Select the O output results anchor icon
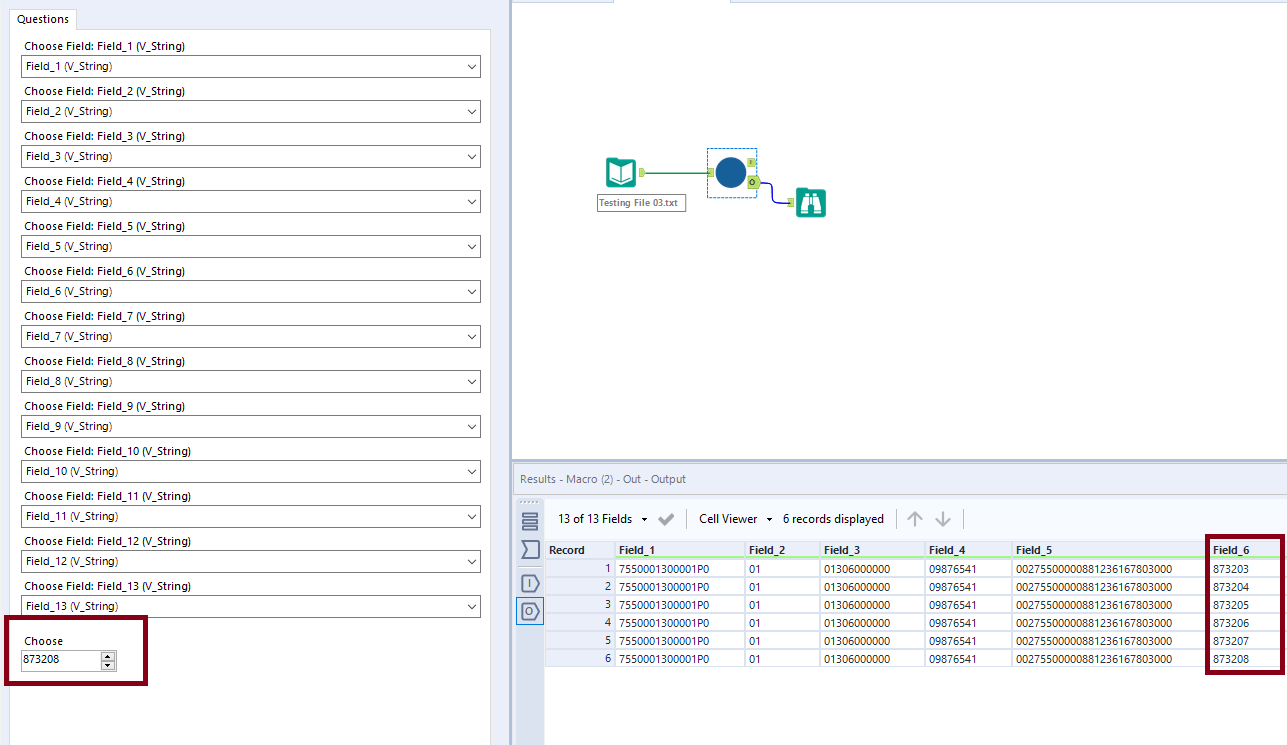The height and width of the screenshot is (745, 1287). [x=530, y=611]
